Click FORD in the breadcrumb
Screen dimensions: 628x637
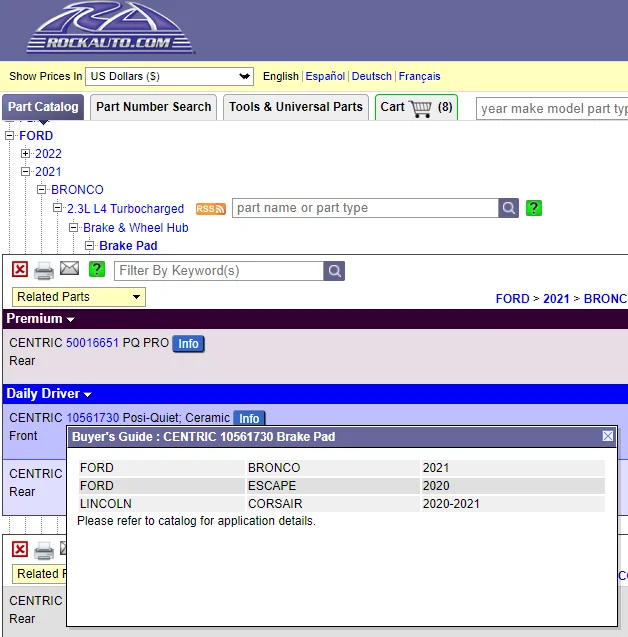(x=512, y=299)
